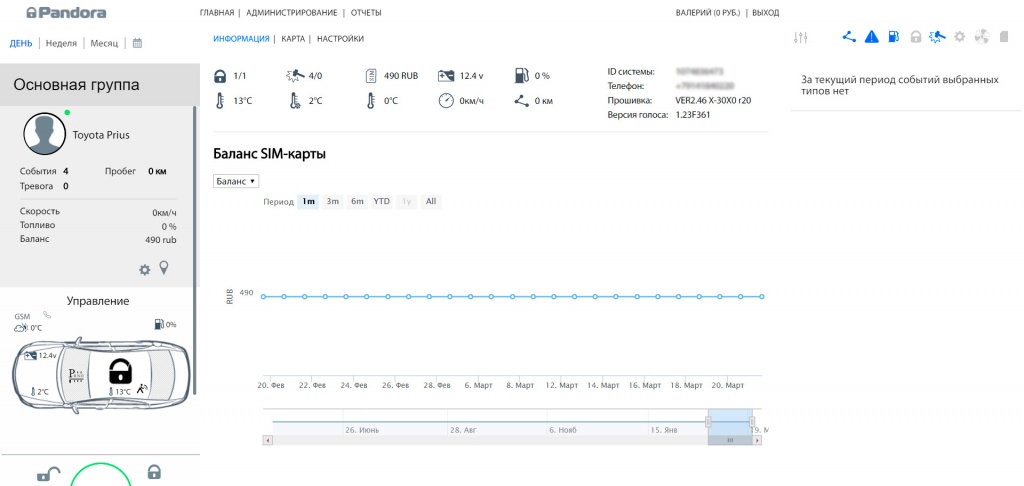Screen dimensions: 1024x486
Task: Click the chart navigator left handle
Action: [708, 422]
